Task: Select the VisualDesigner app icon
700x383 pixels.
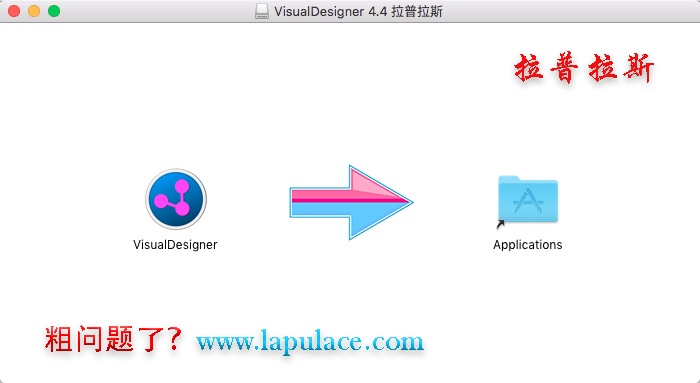Action: (x=176, y=199)
